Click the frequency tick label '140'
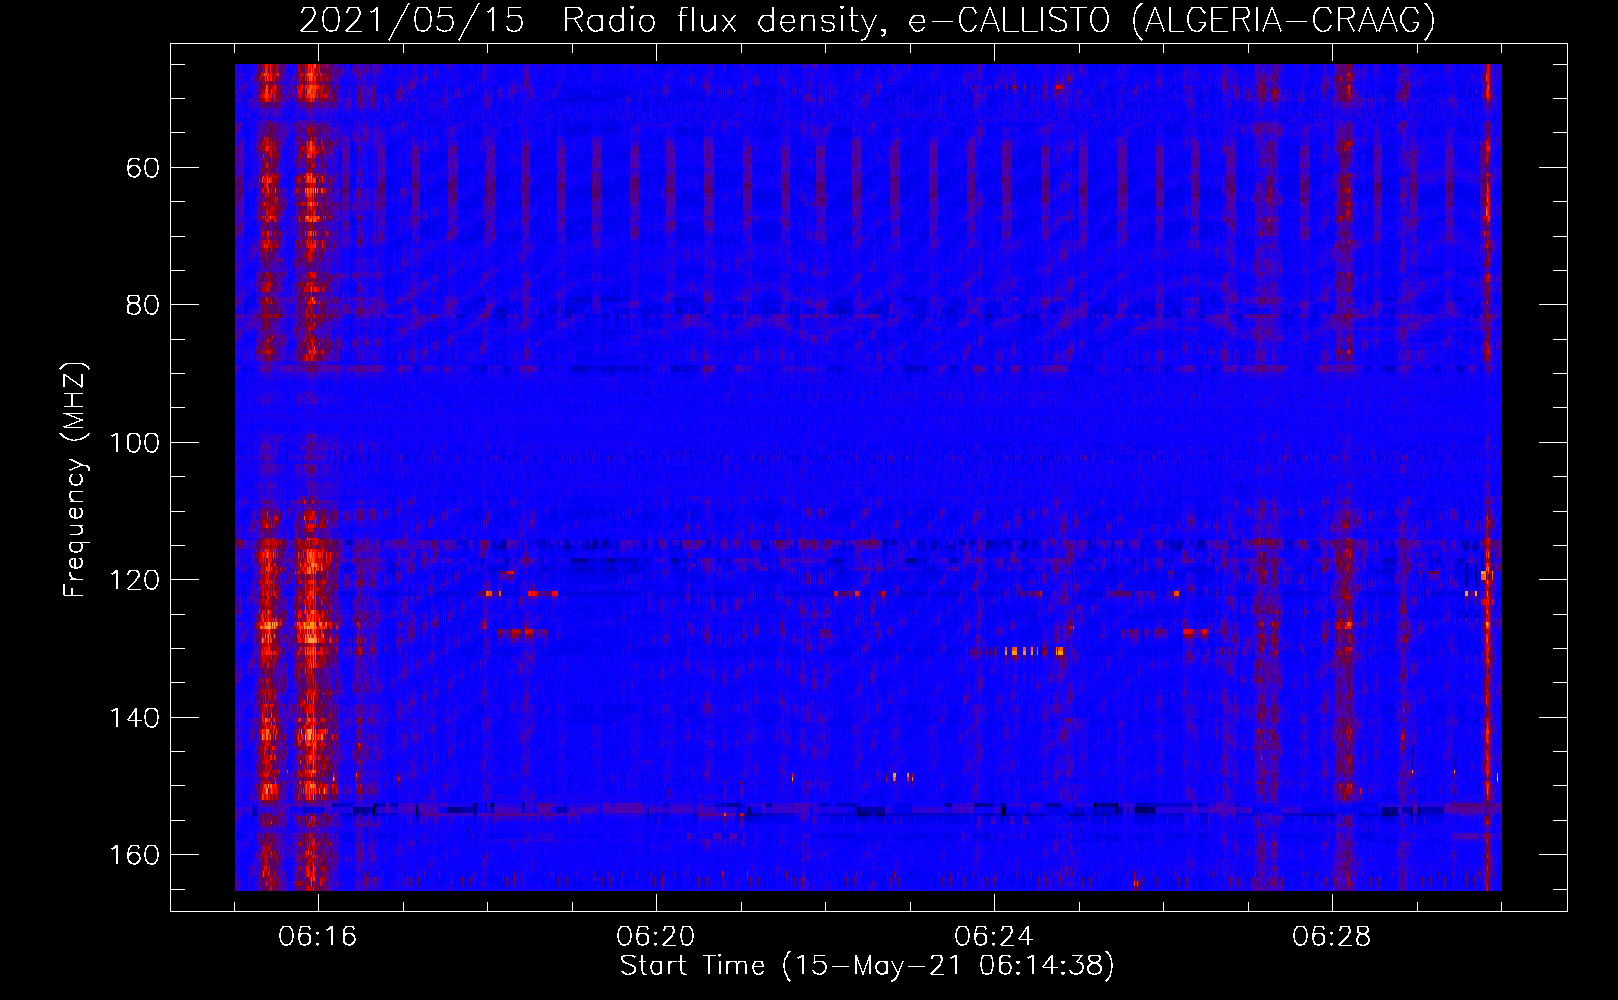Image resolution: width=1618 pixels, height=1000 pixels. pyautogui.click(x=134, y=718)
